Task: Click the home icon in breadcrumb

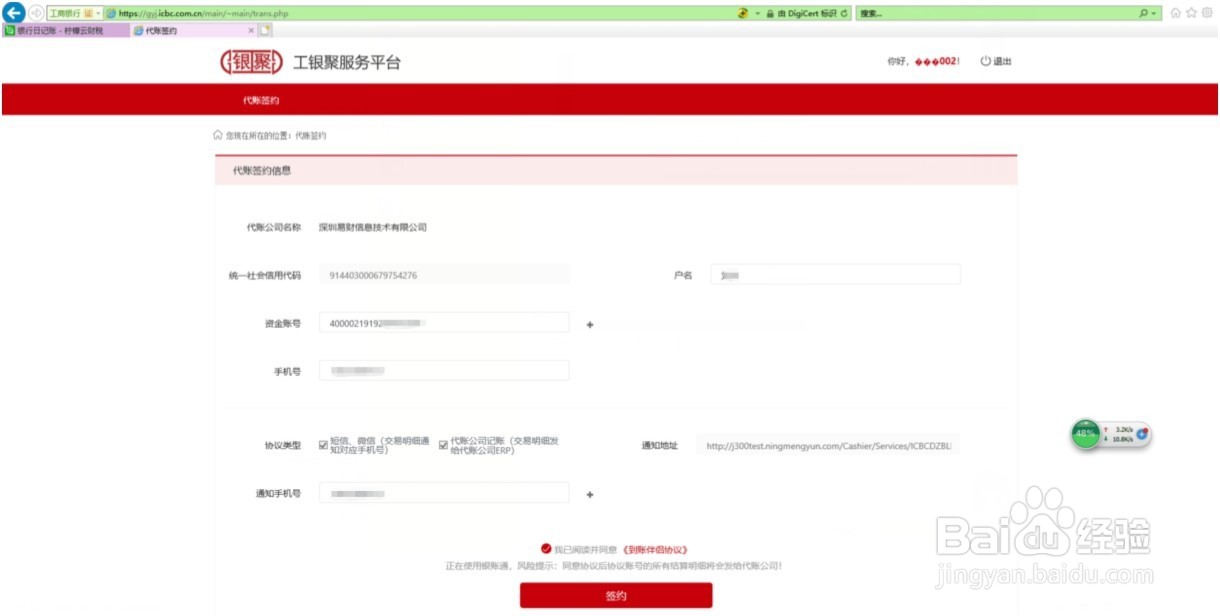Action: [x=218, y=135]
